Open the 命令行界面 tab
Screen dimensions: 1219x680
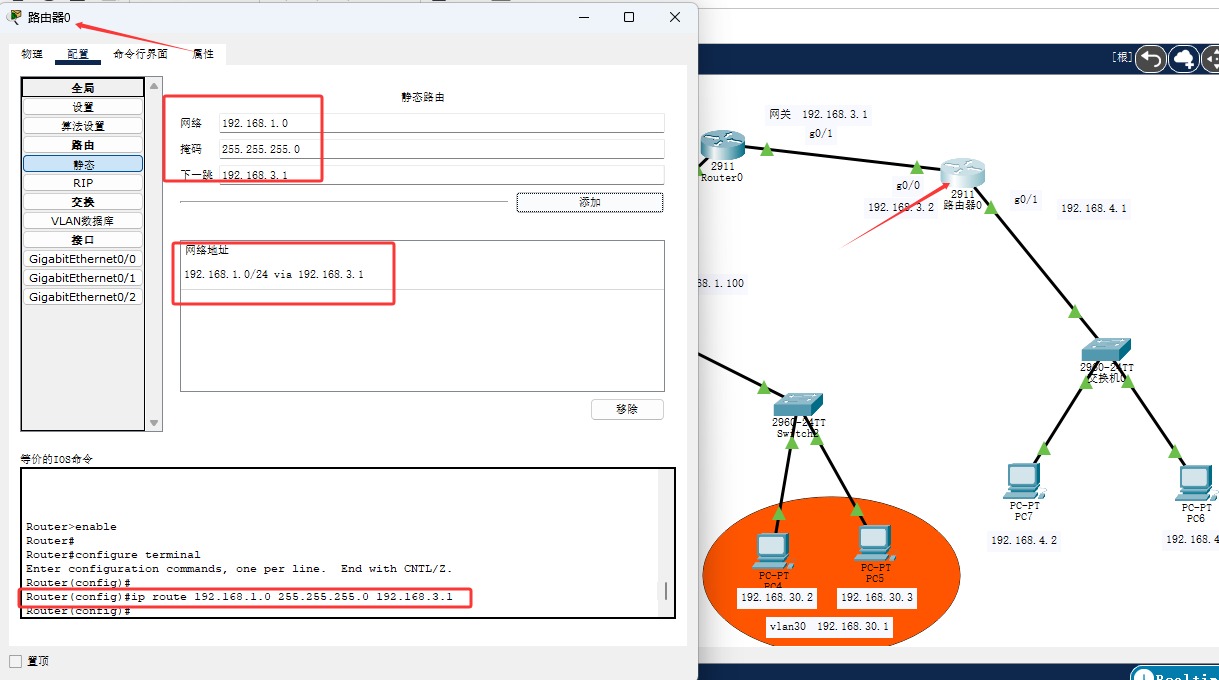[140, 54]
